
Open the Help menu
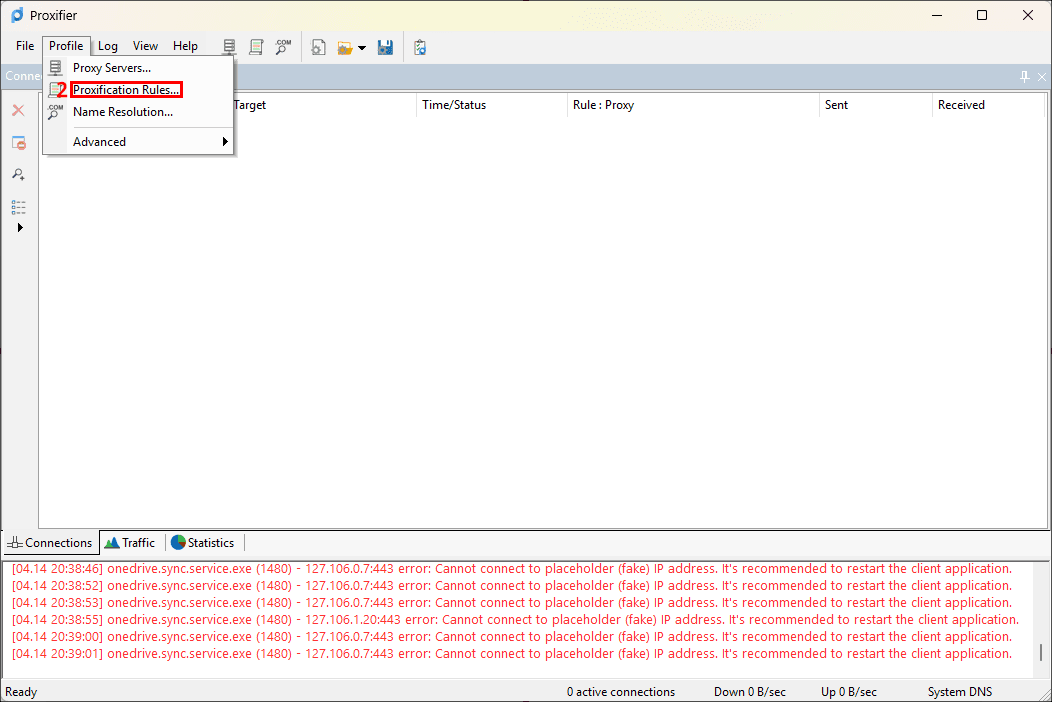click(x=185, y=46)
